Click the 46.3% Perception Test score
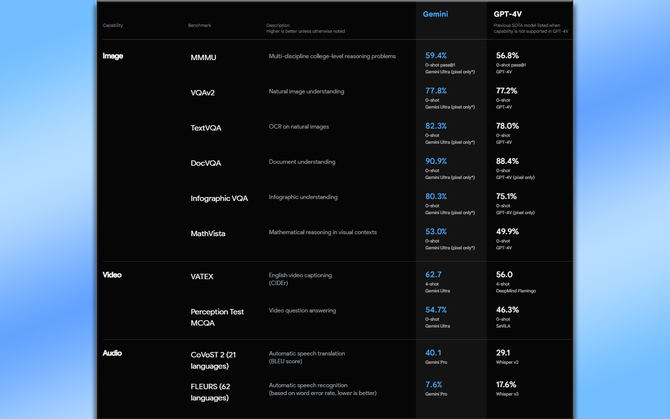 pos(508,310)
